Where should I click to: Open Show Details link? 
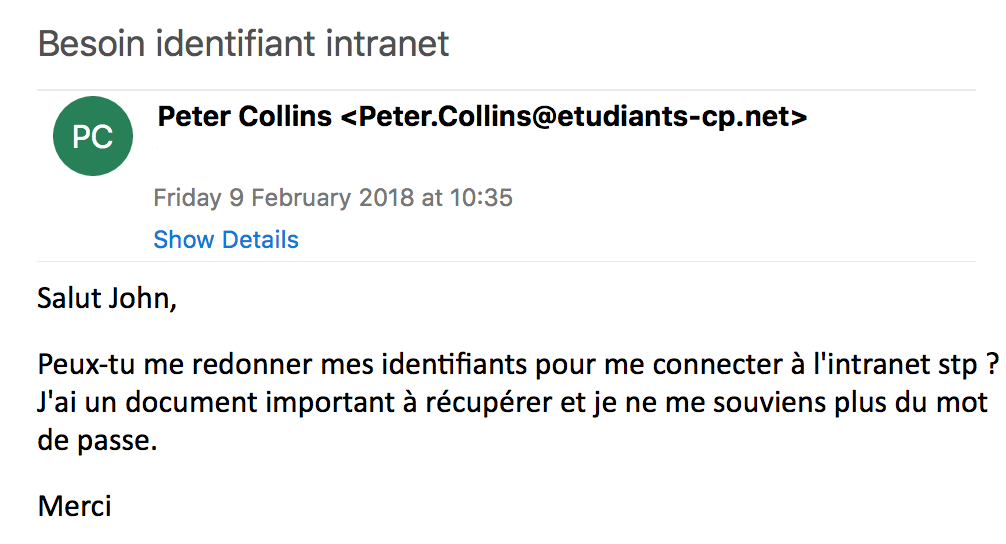pos(226,240)
